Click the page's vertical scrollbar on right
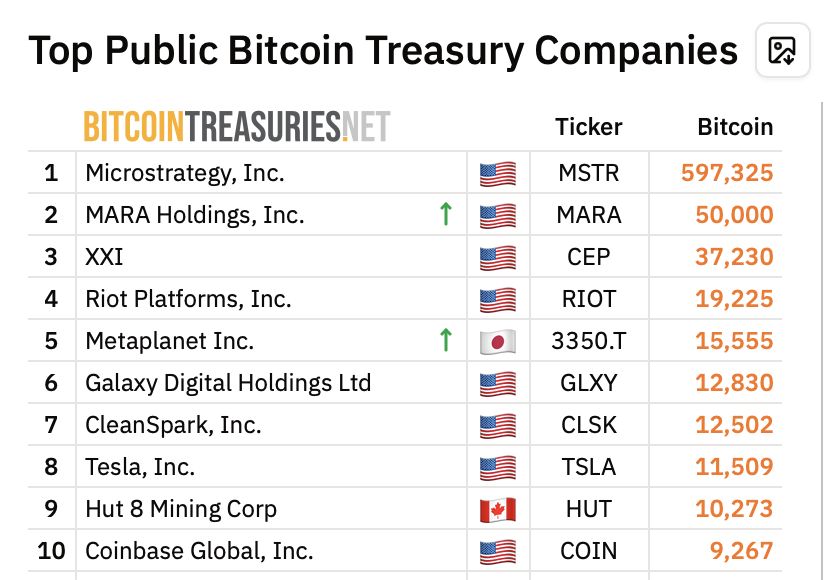The width and height of the screenshot is (826, 580). click(x=821, y=341)
